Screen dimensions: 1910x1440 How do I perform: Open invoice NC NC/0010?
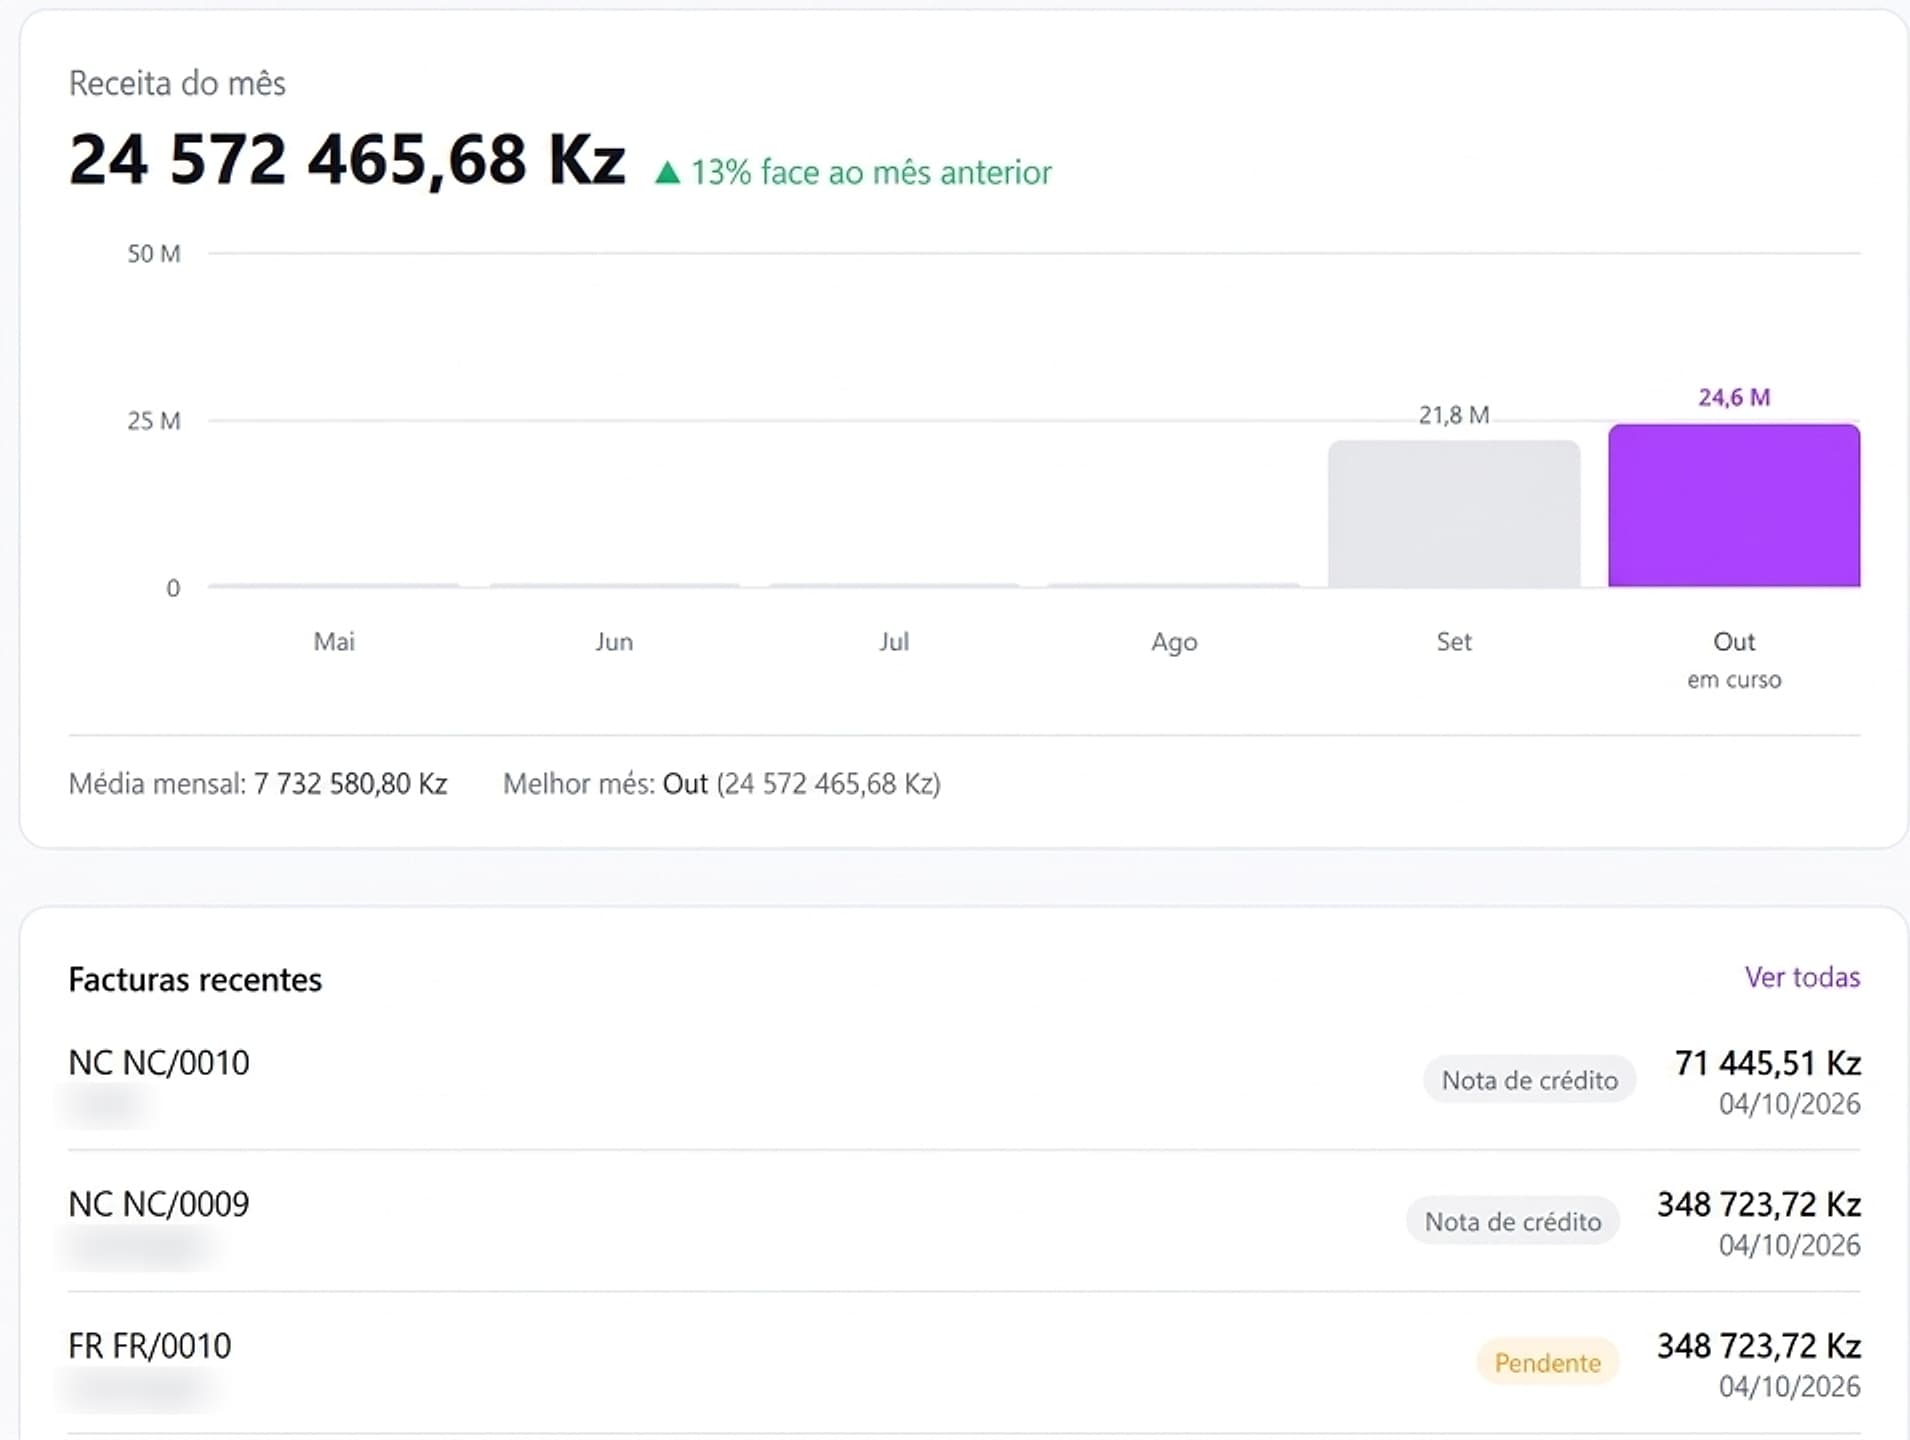[x=159, y=1062]
